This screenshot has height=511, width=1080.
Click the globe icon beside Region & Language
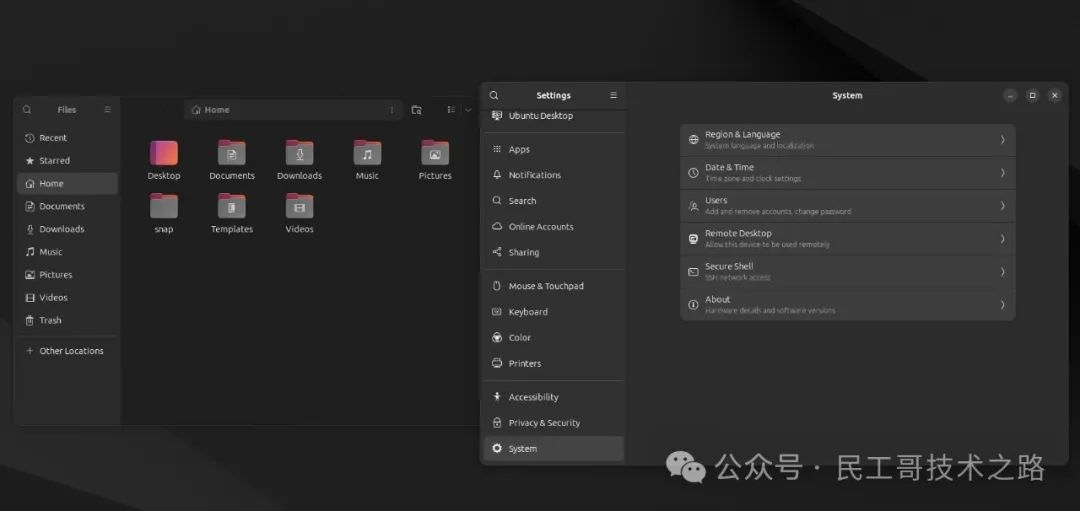693,140
